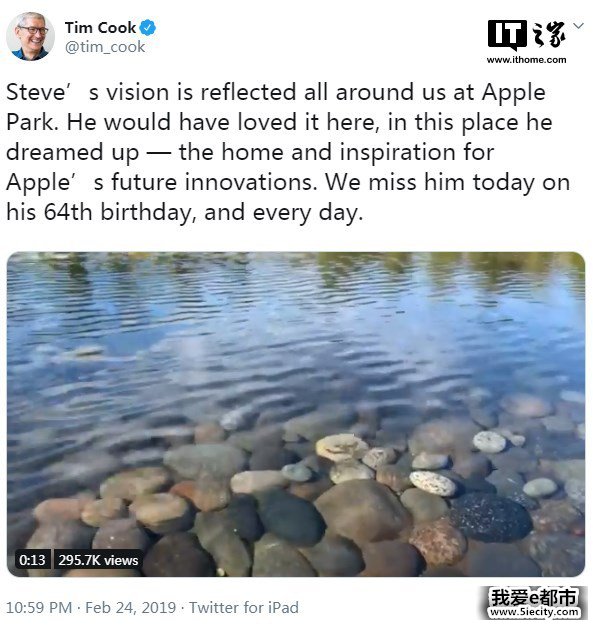Click the white speckled stone in video

(433, 483)
